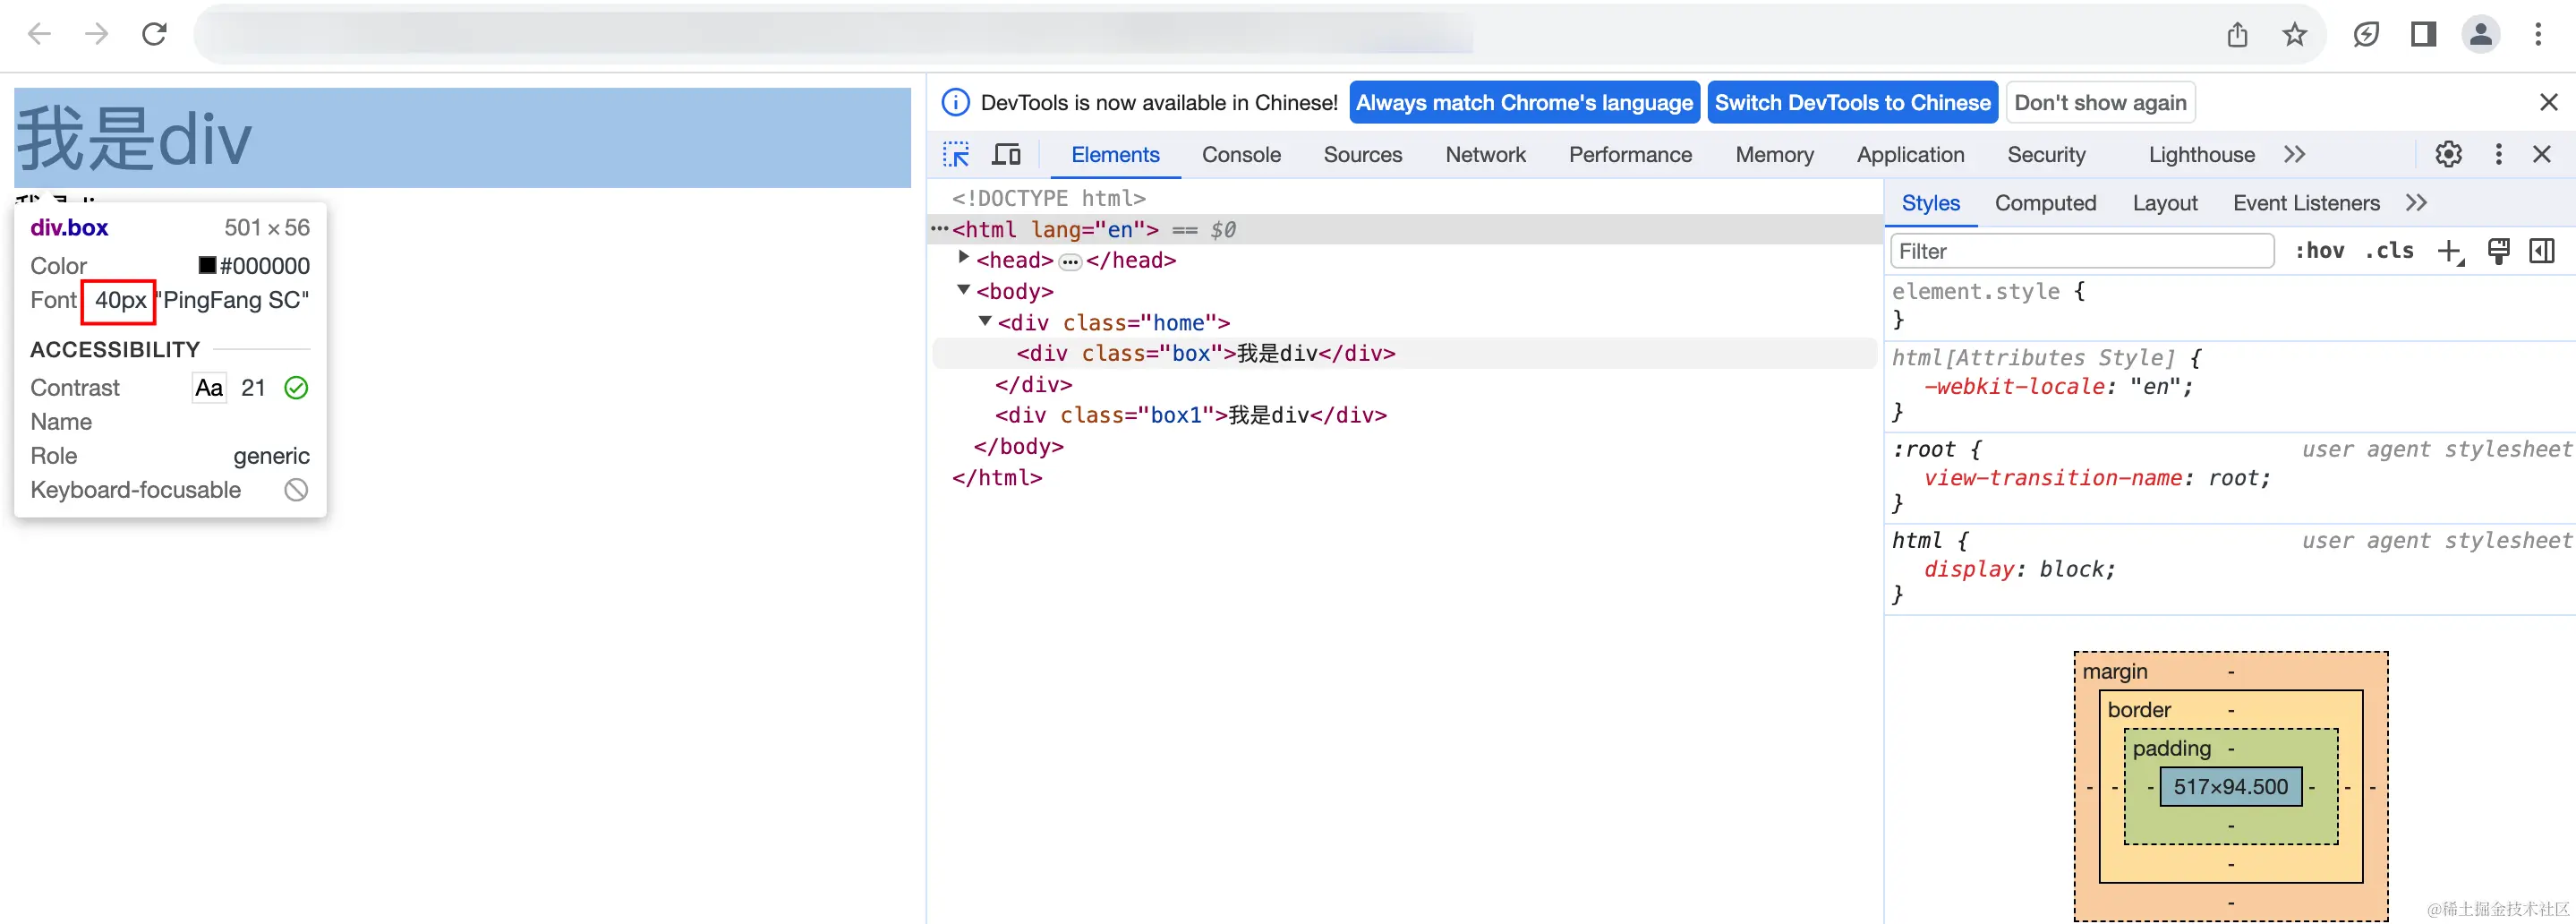Click the display: block declaration
Screen dimensions: 2576x924
click(x=2020, y=569)
